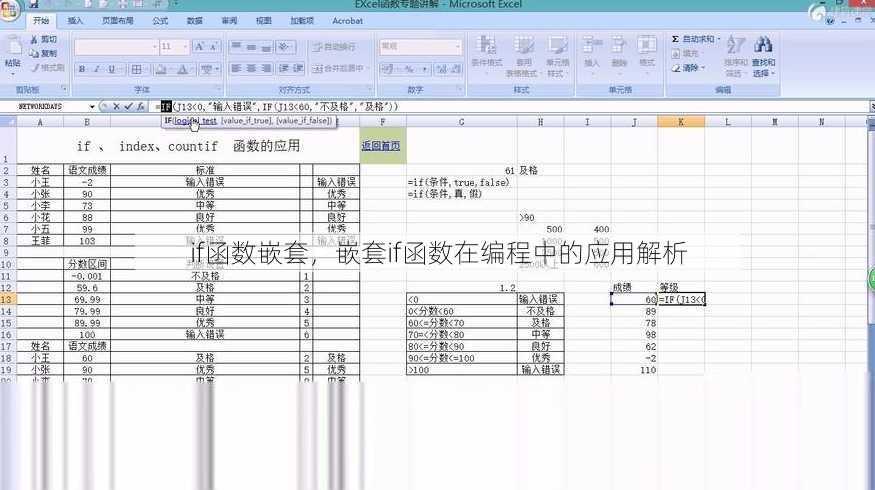Toggle Wrap Text (自动换行)

pos(334,47)
